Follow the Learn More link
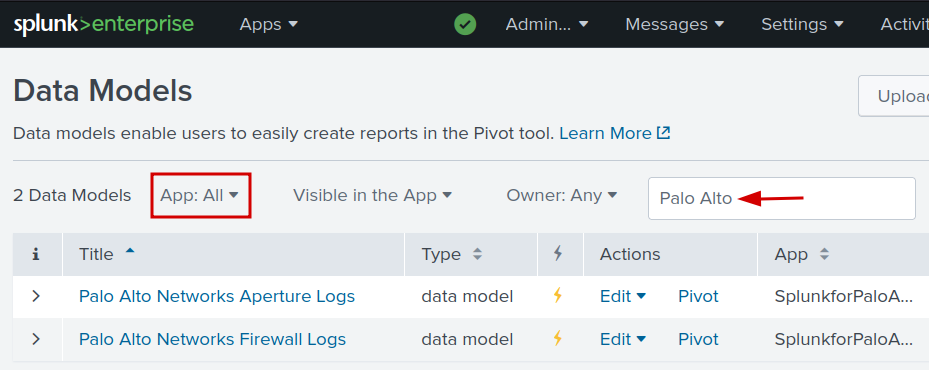This screenshot has height=370, width=929. click(x=614, y=133)
